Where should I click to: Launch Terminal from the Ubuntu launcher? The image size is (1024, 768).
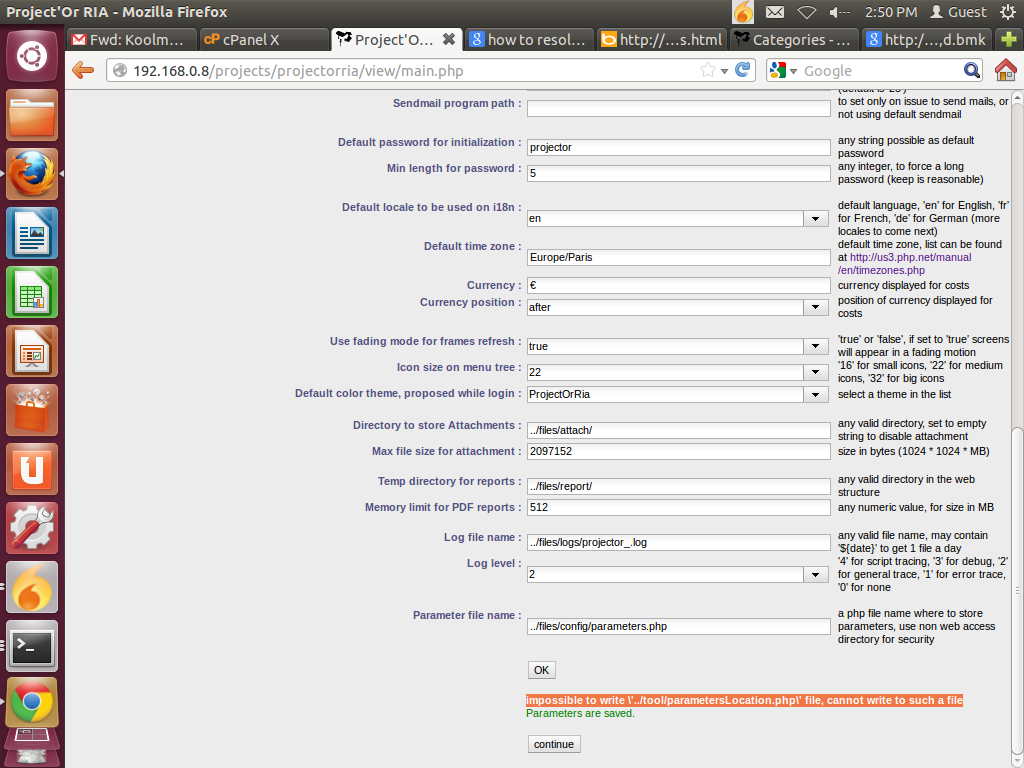[32, 646]
